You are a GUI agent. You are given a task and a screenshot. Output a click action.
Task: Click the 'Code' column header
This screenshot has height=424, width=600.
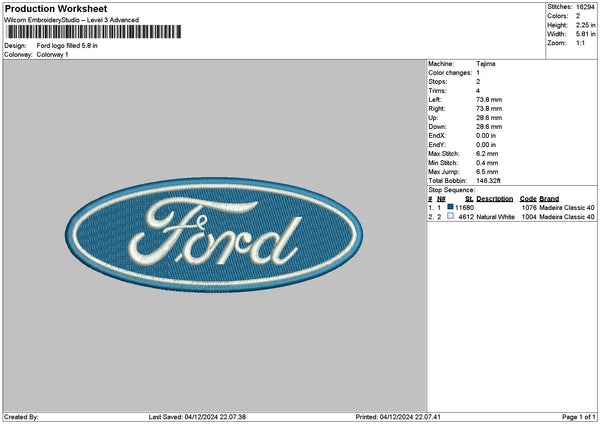pos(528,199)
